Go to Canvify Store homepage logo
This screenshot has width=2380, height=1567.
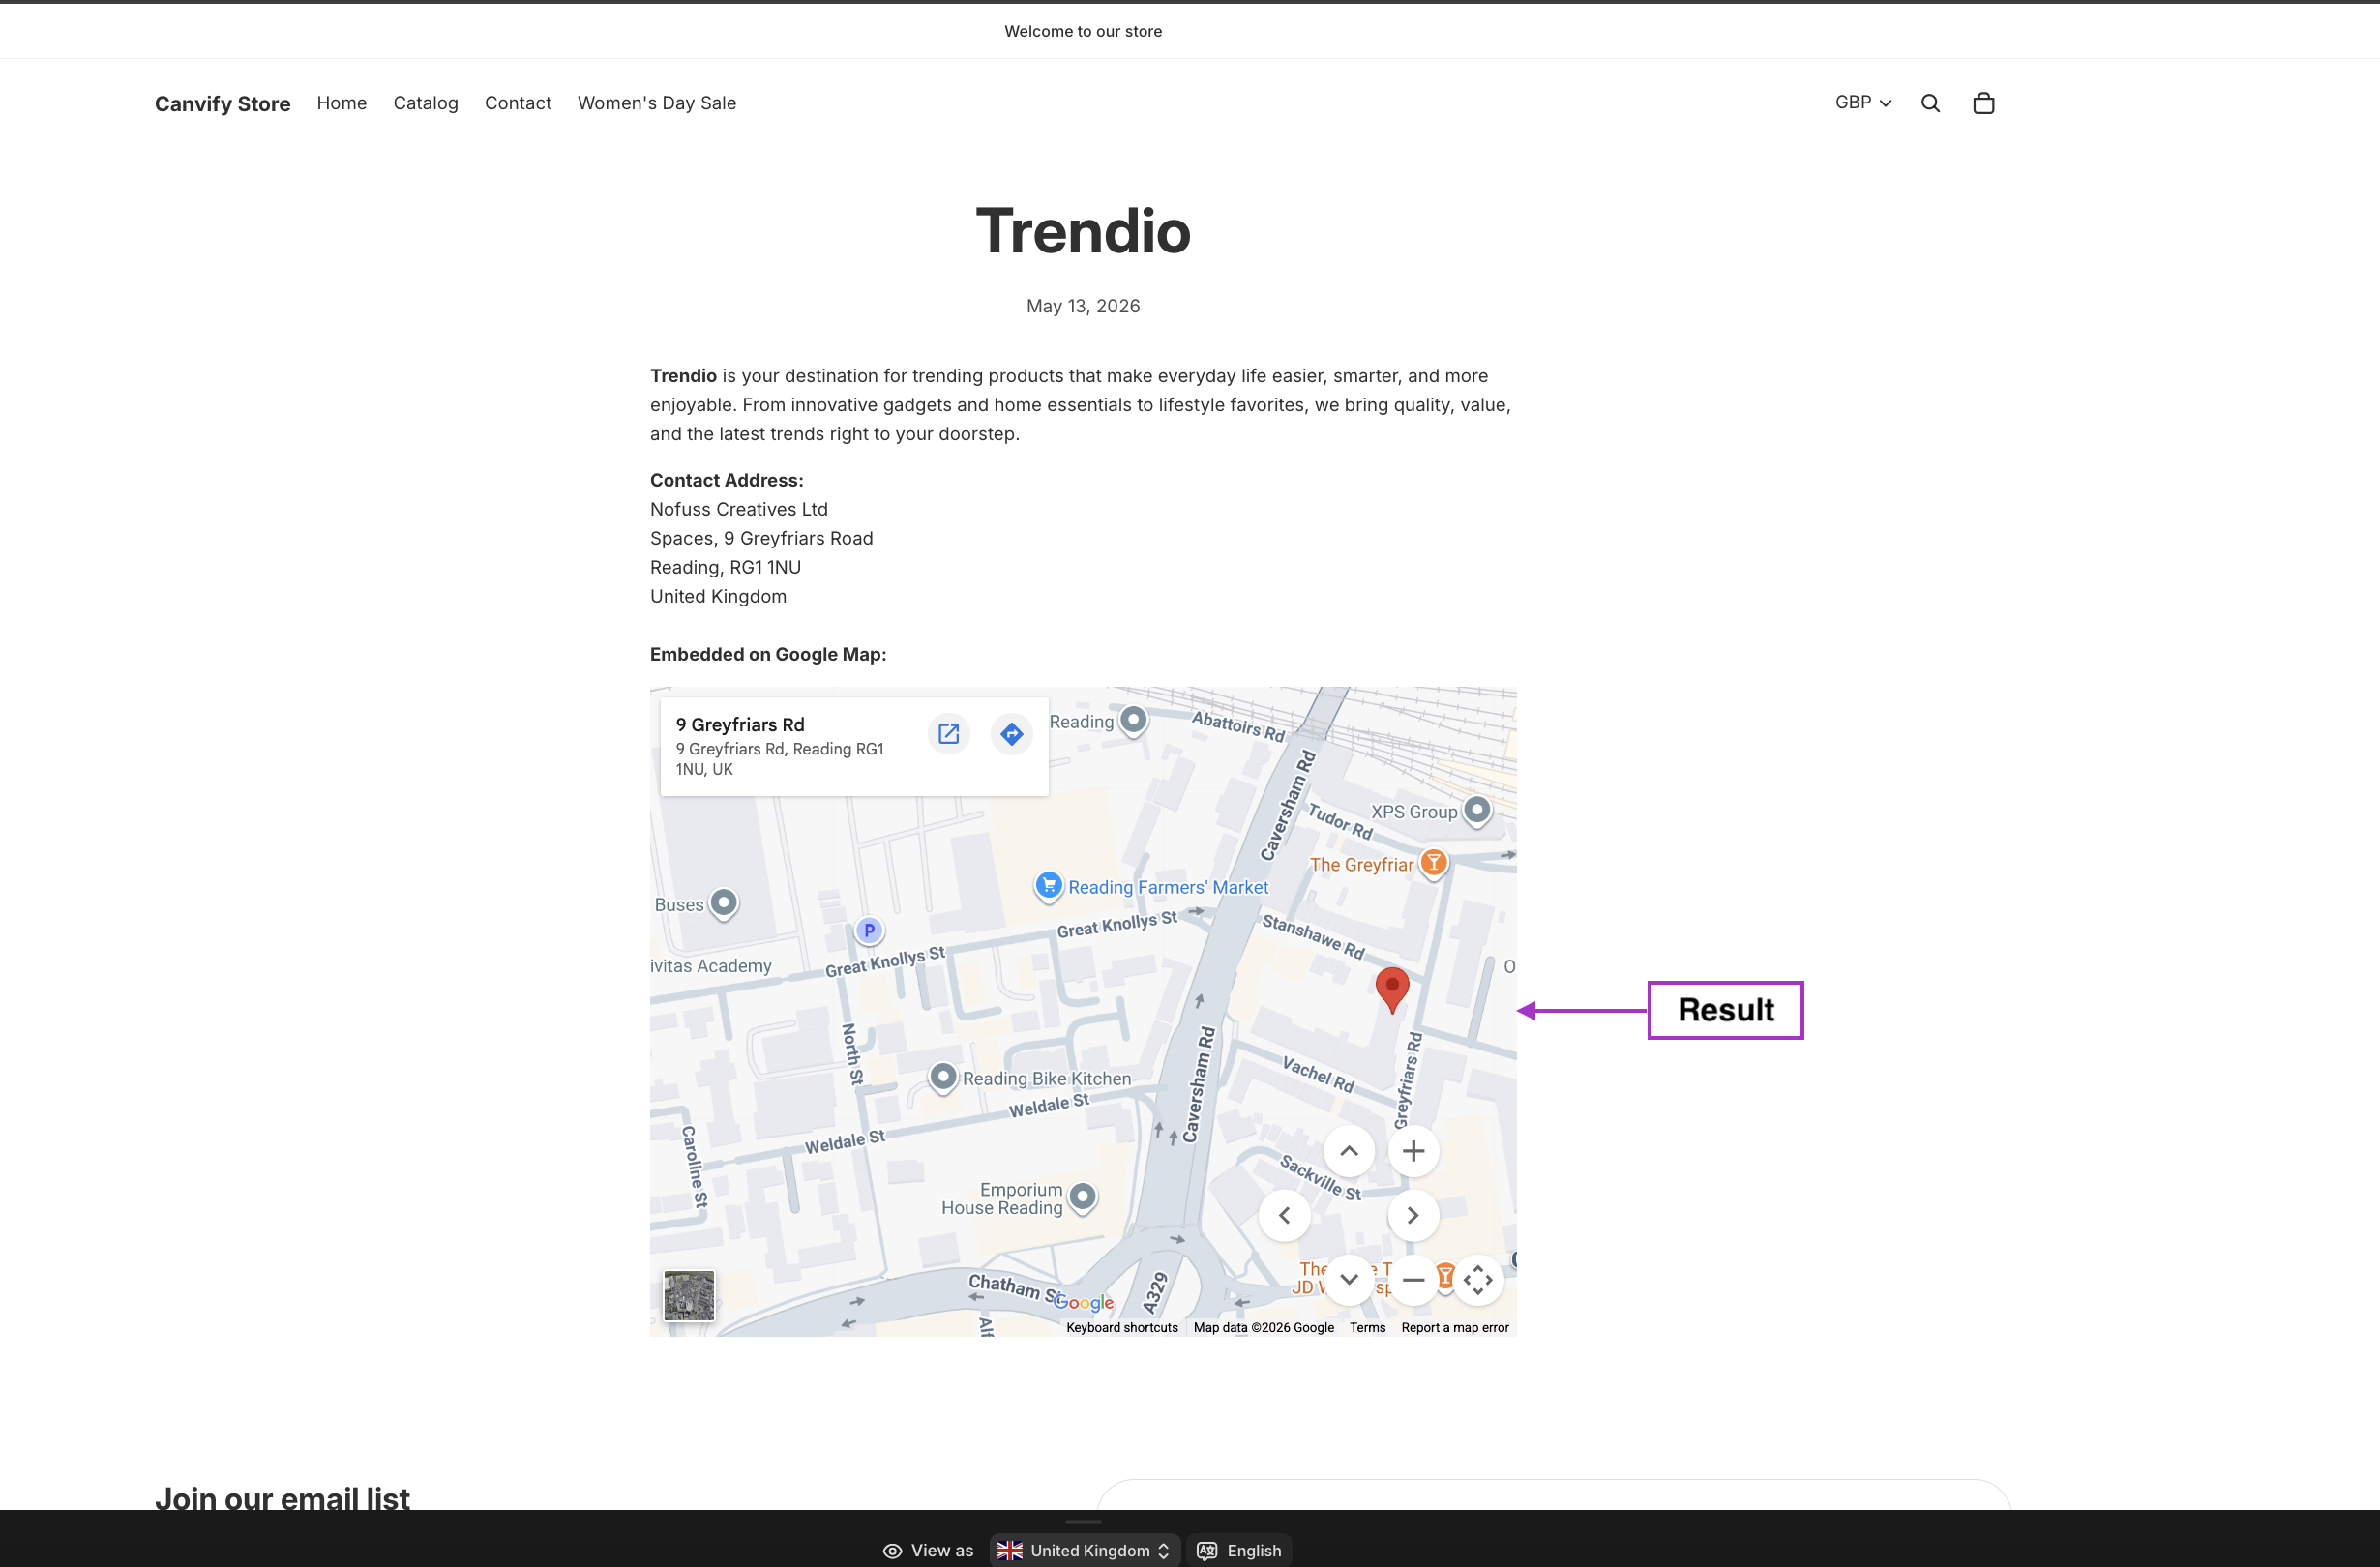coord(222,103)
